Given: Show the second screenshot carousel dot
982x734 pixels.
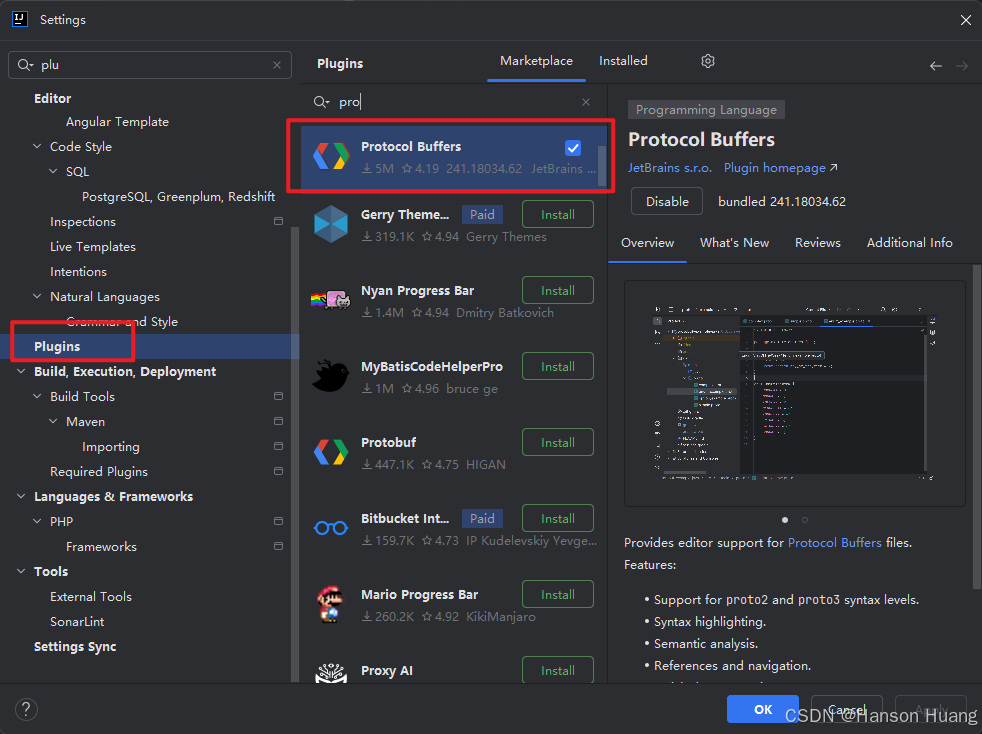Looking at the screenshot, I should coord(805,520).
